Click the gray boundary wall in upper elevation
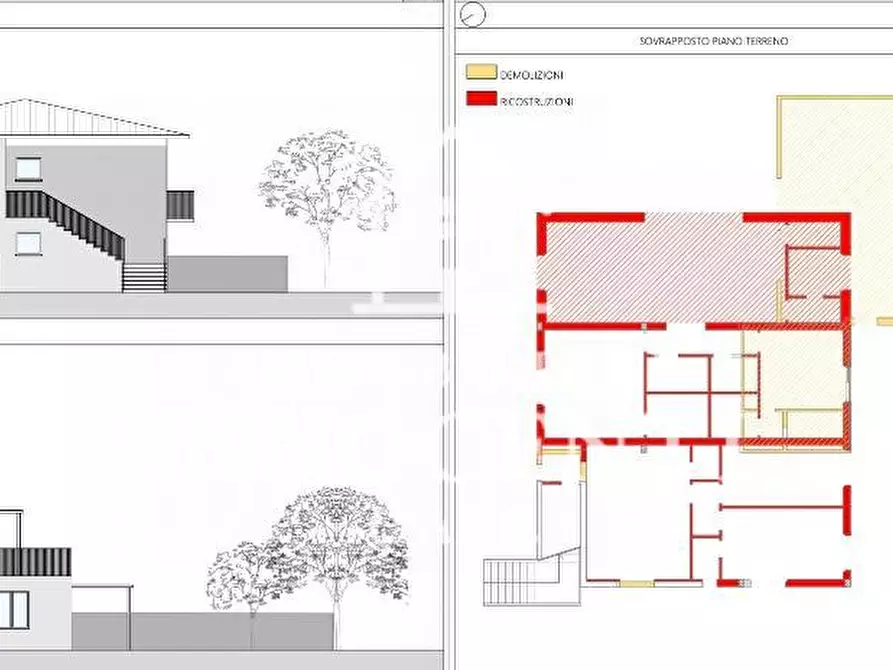893x670 pixels. pos(227,273)
